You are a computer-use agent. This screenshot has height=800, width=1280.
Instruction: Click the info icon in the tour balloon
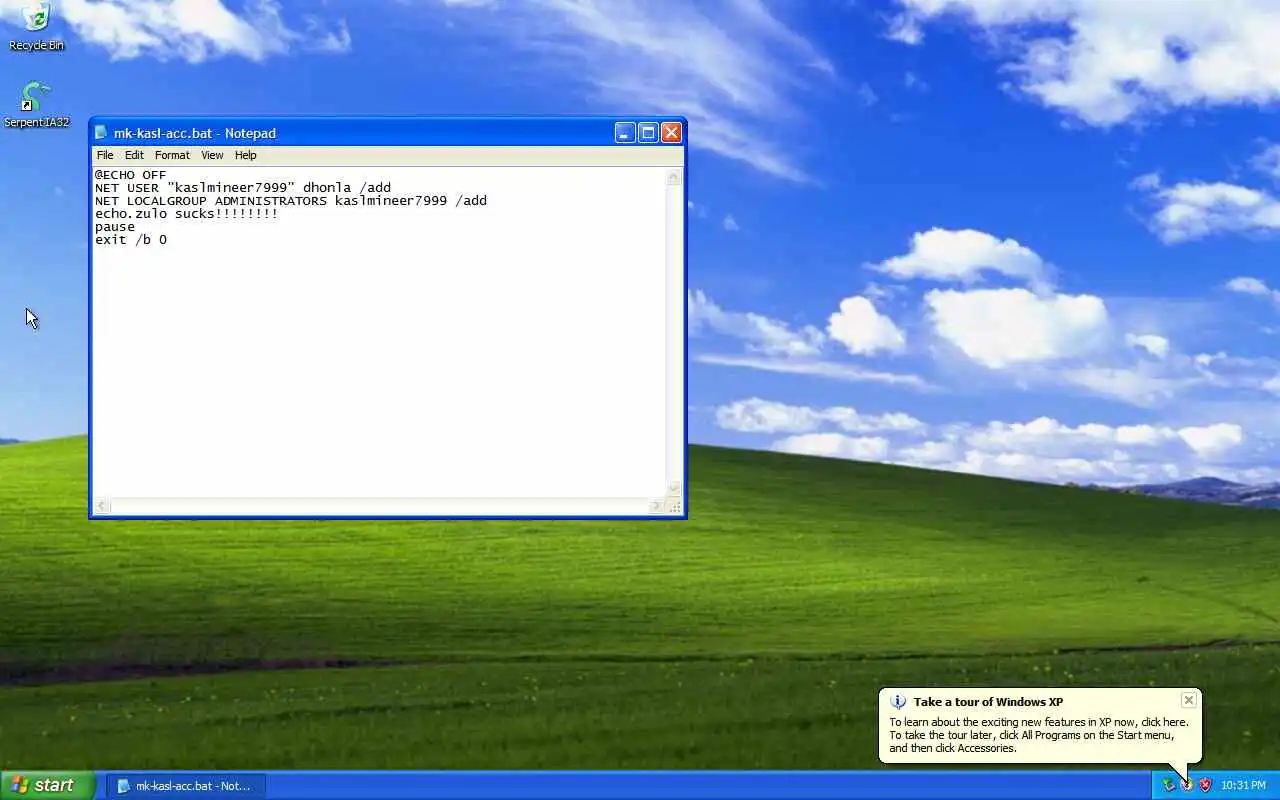(898, 702)
